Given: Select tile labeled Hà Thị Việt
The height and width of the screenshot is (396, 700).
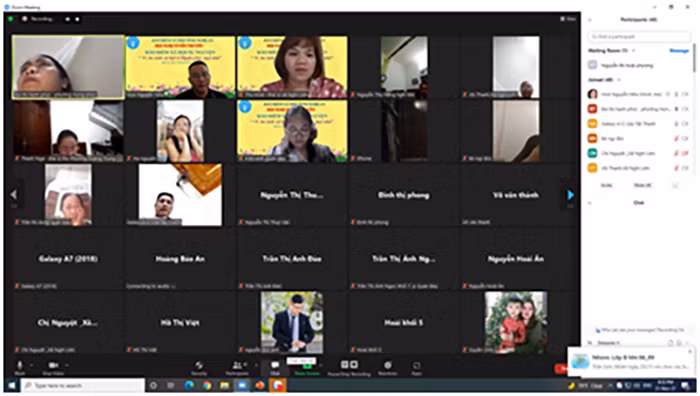Looking at the screenshot, I should point(180,322).
